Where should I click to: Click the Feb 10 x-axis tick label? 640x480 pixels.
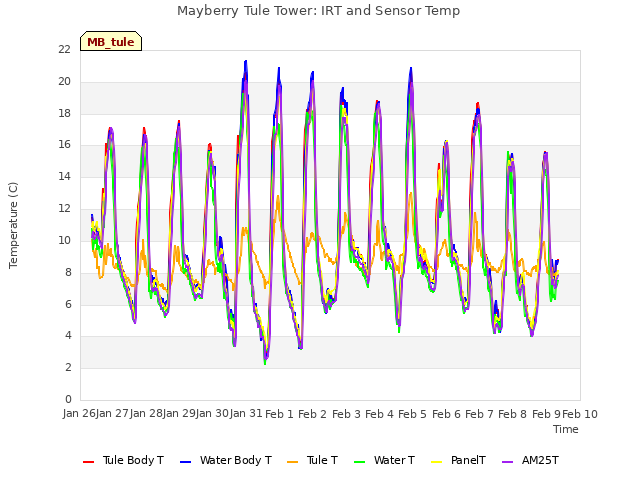coord(580,414)
